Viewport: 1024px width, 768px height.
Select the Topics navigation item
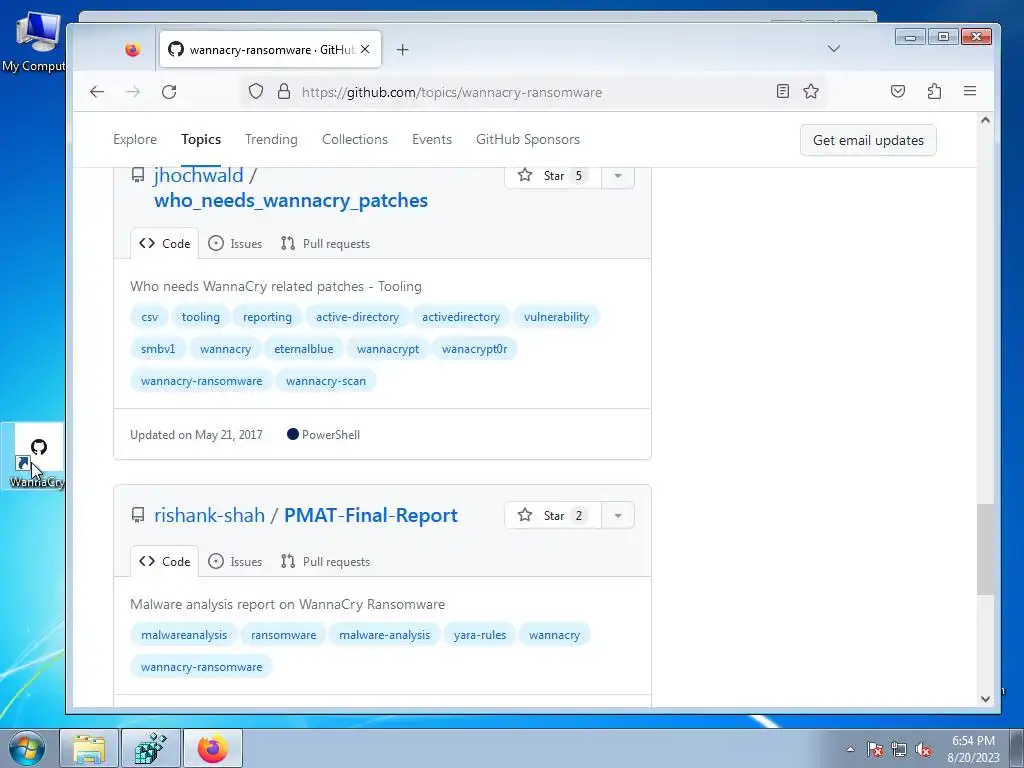coord(201,140)
